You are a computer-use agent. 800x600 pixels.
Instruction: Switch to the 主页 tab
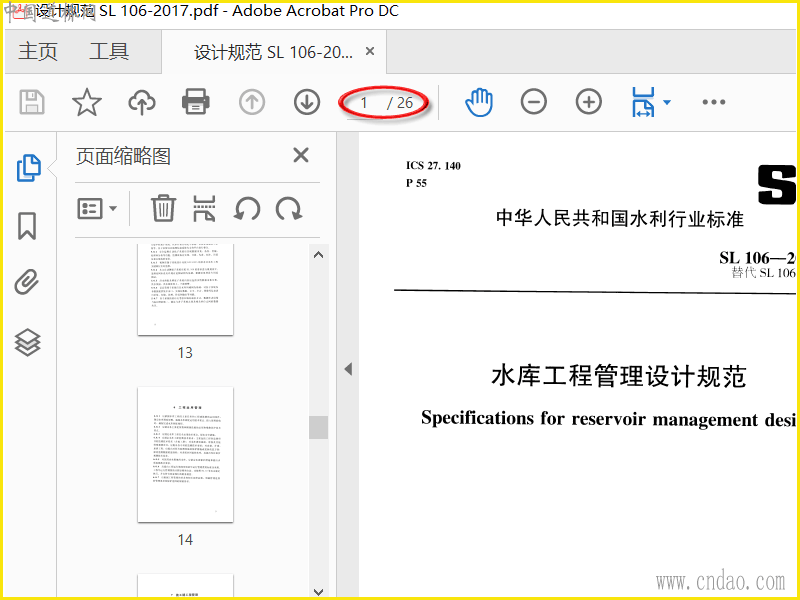[38, 52]
